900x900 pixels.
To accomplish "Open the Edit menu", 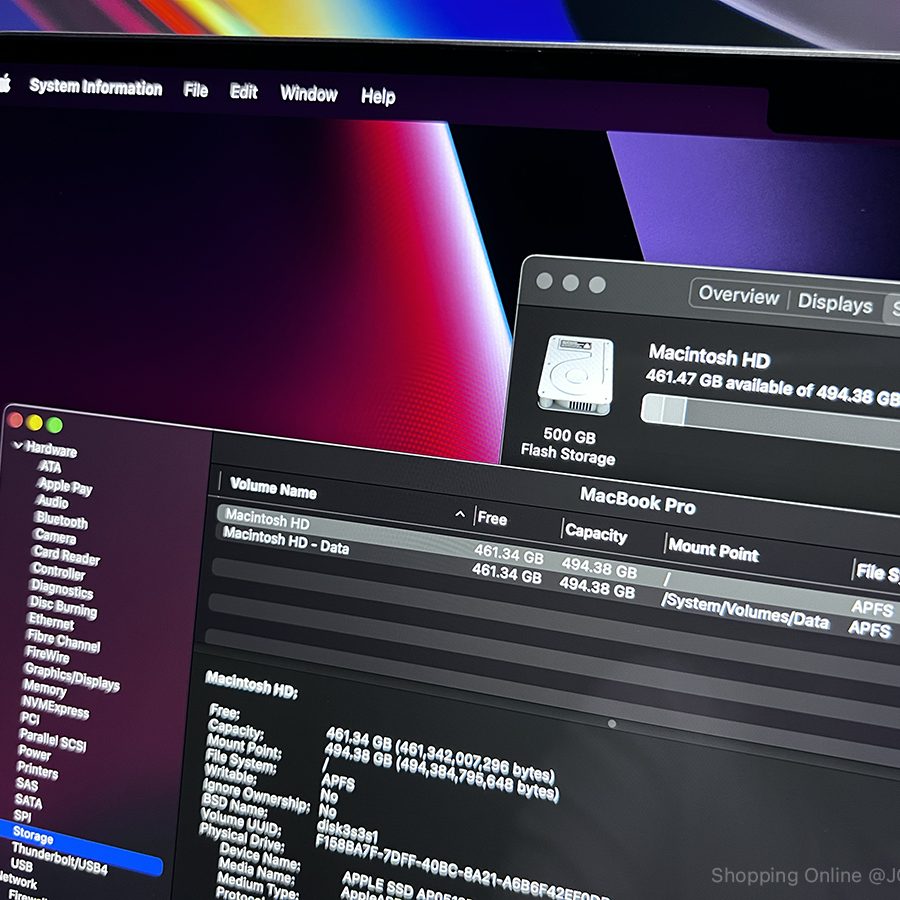I will click(243, 92).
